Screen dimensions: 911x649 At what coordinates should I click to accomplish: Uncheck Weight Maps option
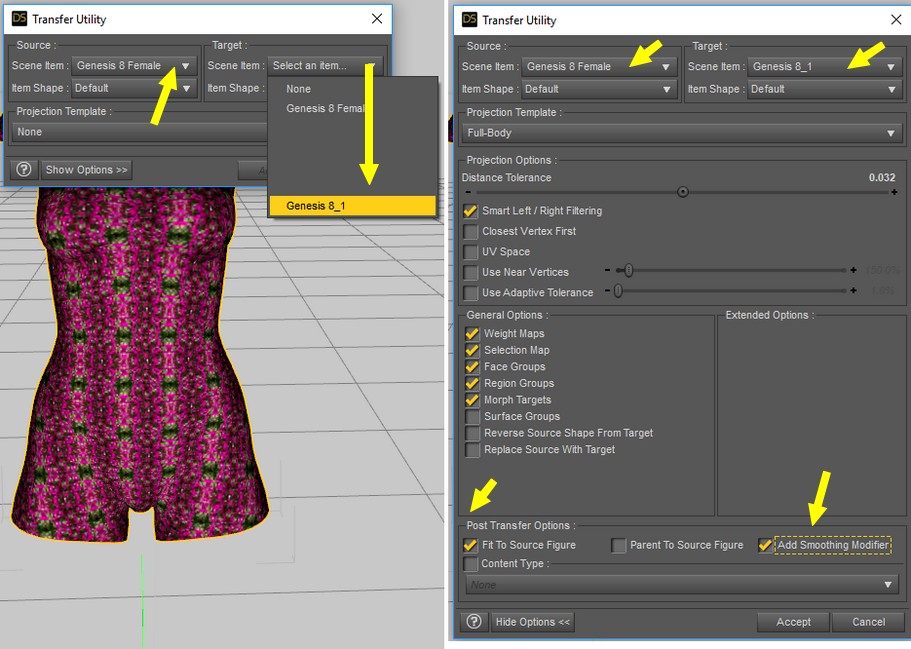click(x=472, y=334)
